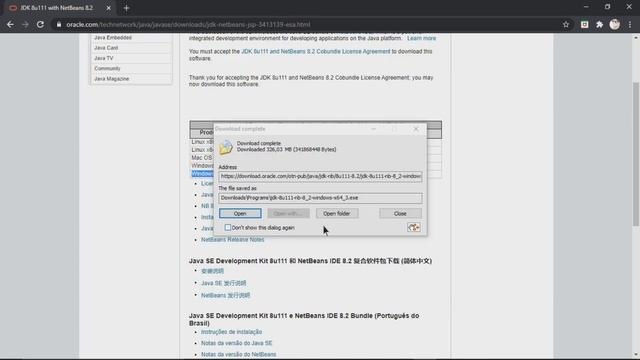
Task: Open the Instruções de instalação link
Action: 231,332
